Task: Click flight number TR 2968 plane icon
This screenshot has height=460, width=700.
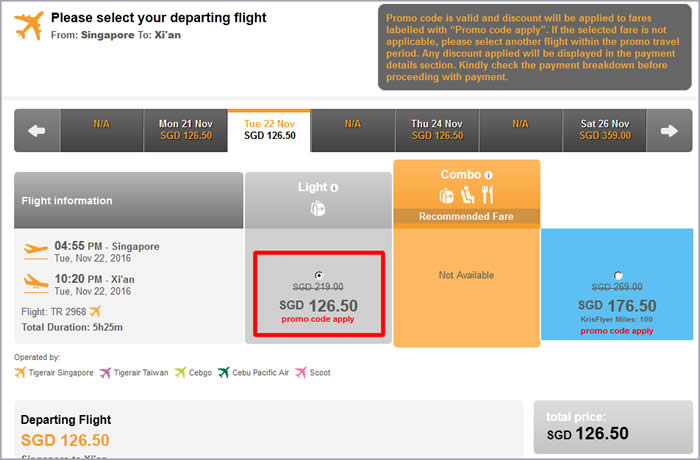Action: (x=95, y=311)
